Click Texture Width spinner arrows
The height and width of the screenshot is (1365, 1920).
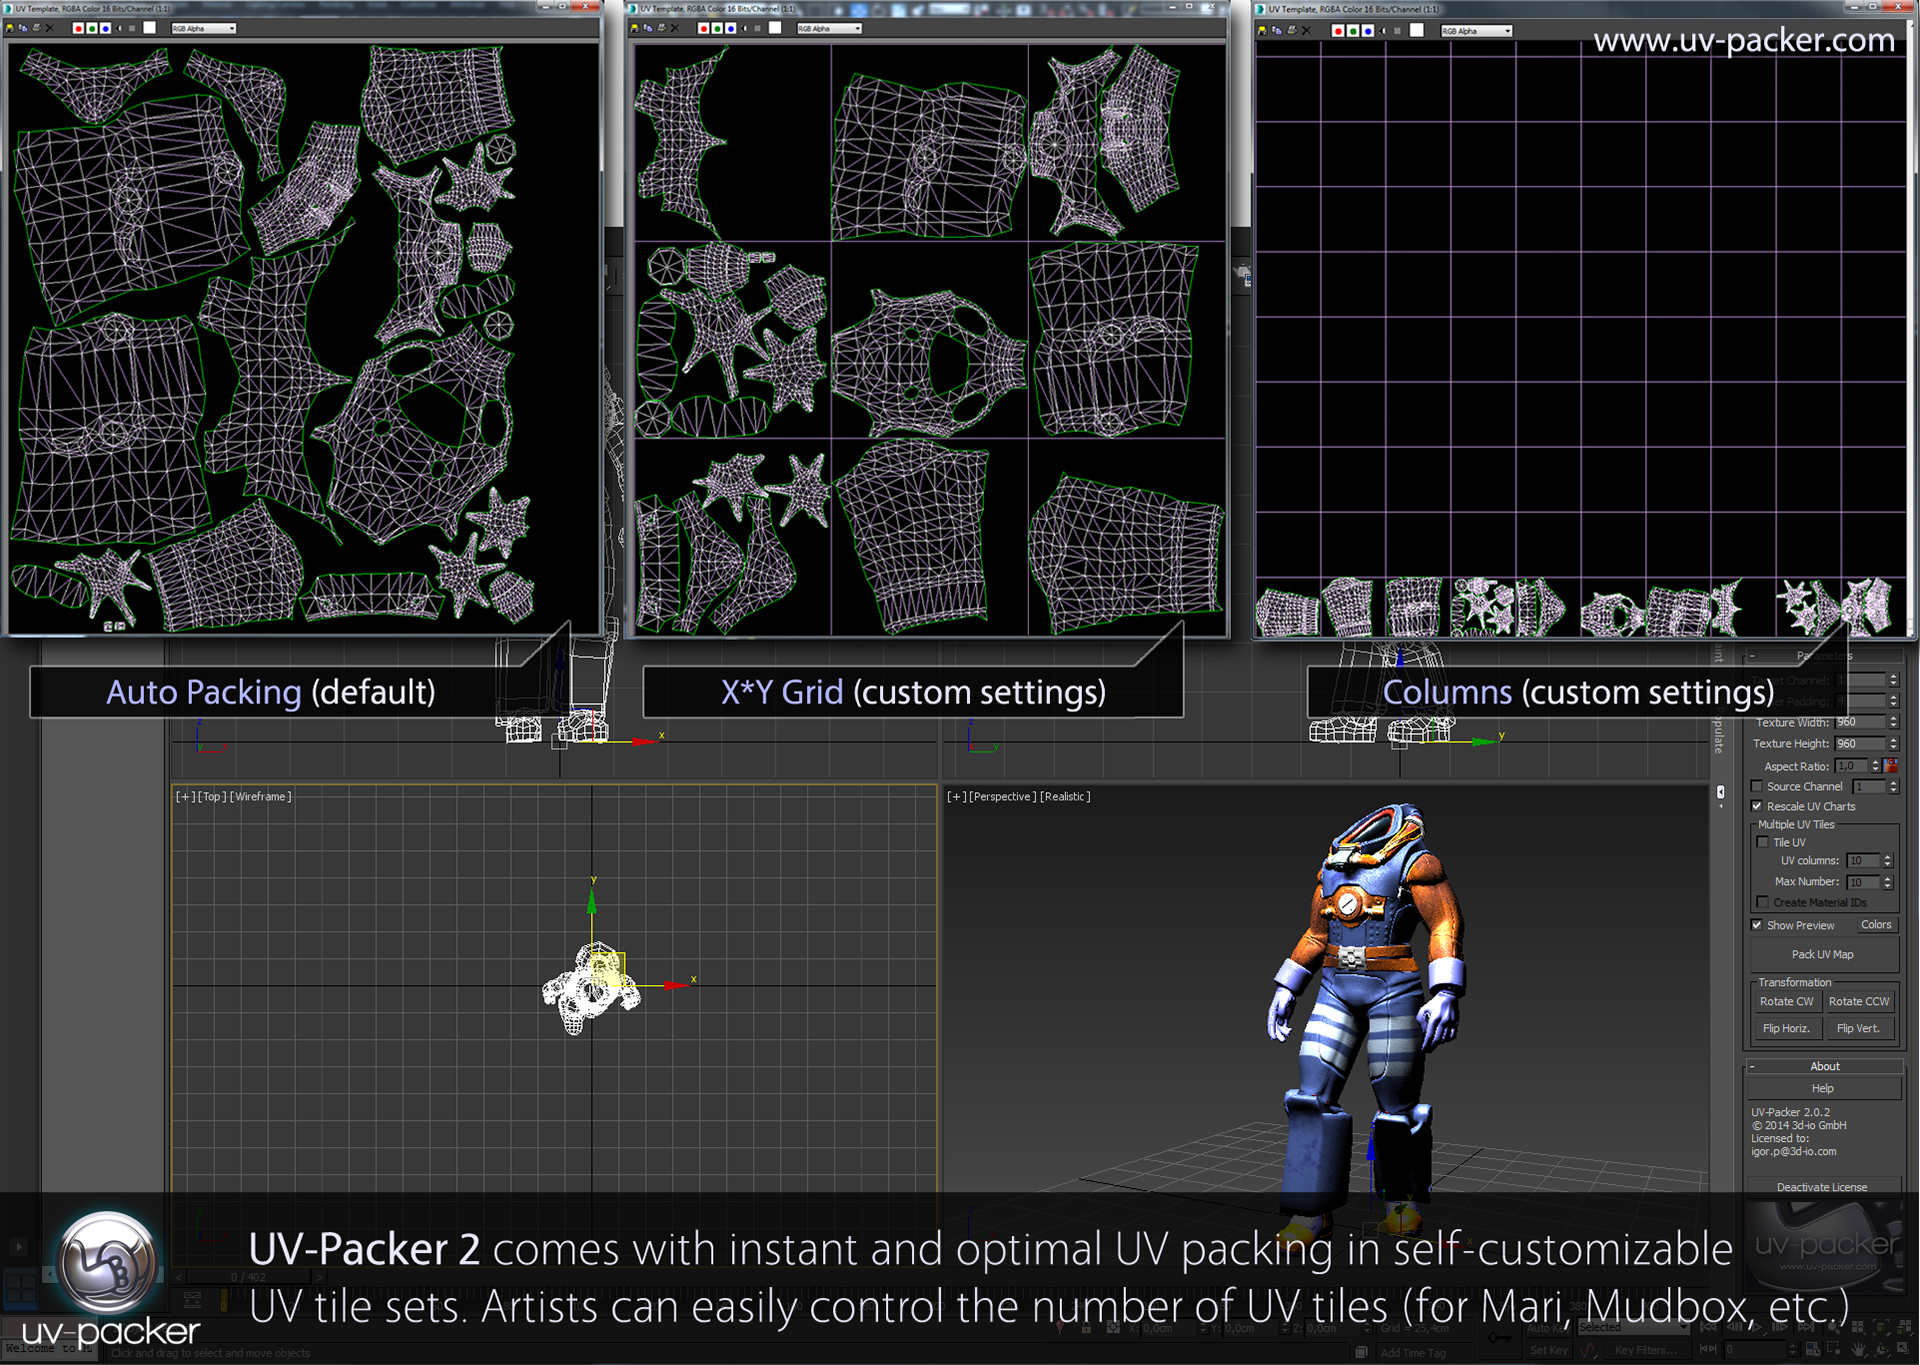point(1894,721)
